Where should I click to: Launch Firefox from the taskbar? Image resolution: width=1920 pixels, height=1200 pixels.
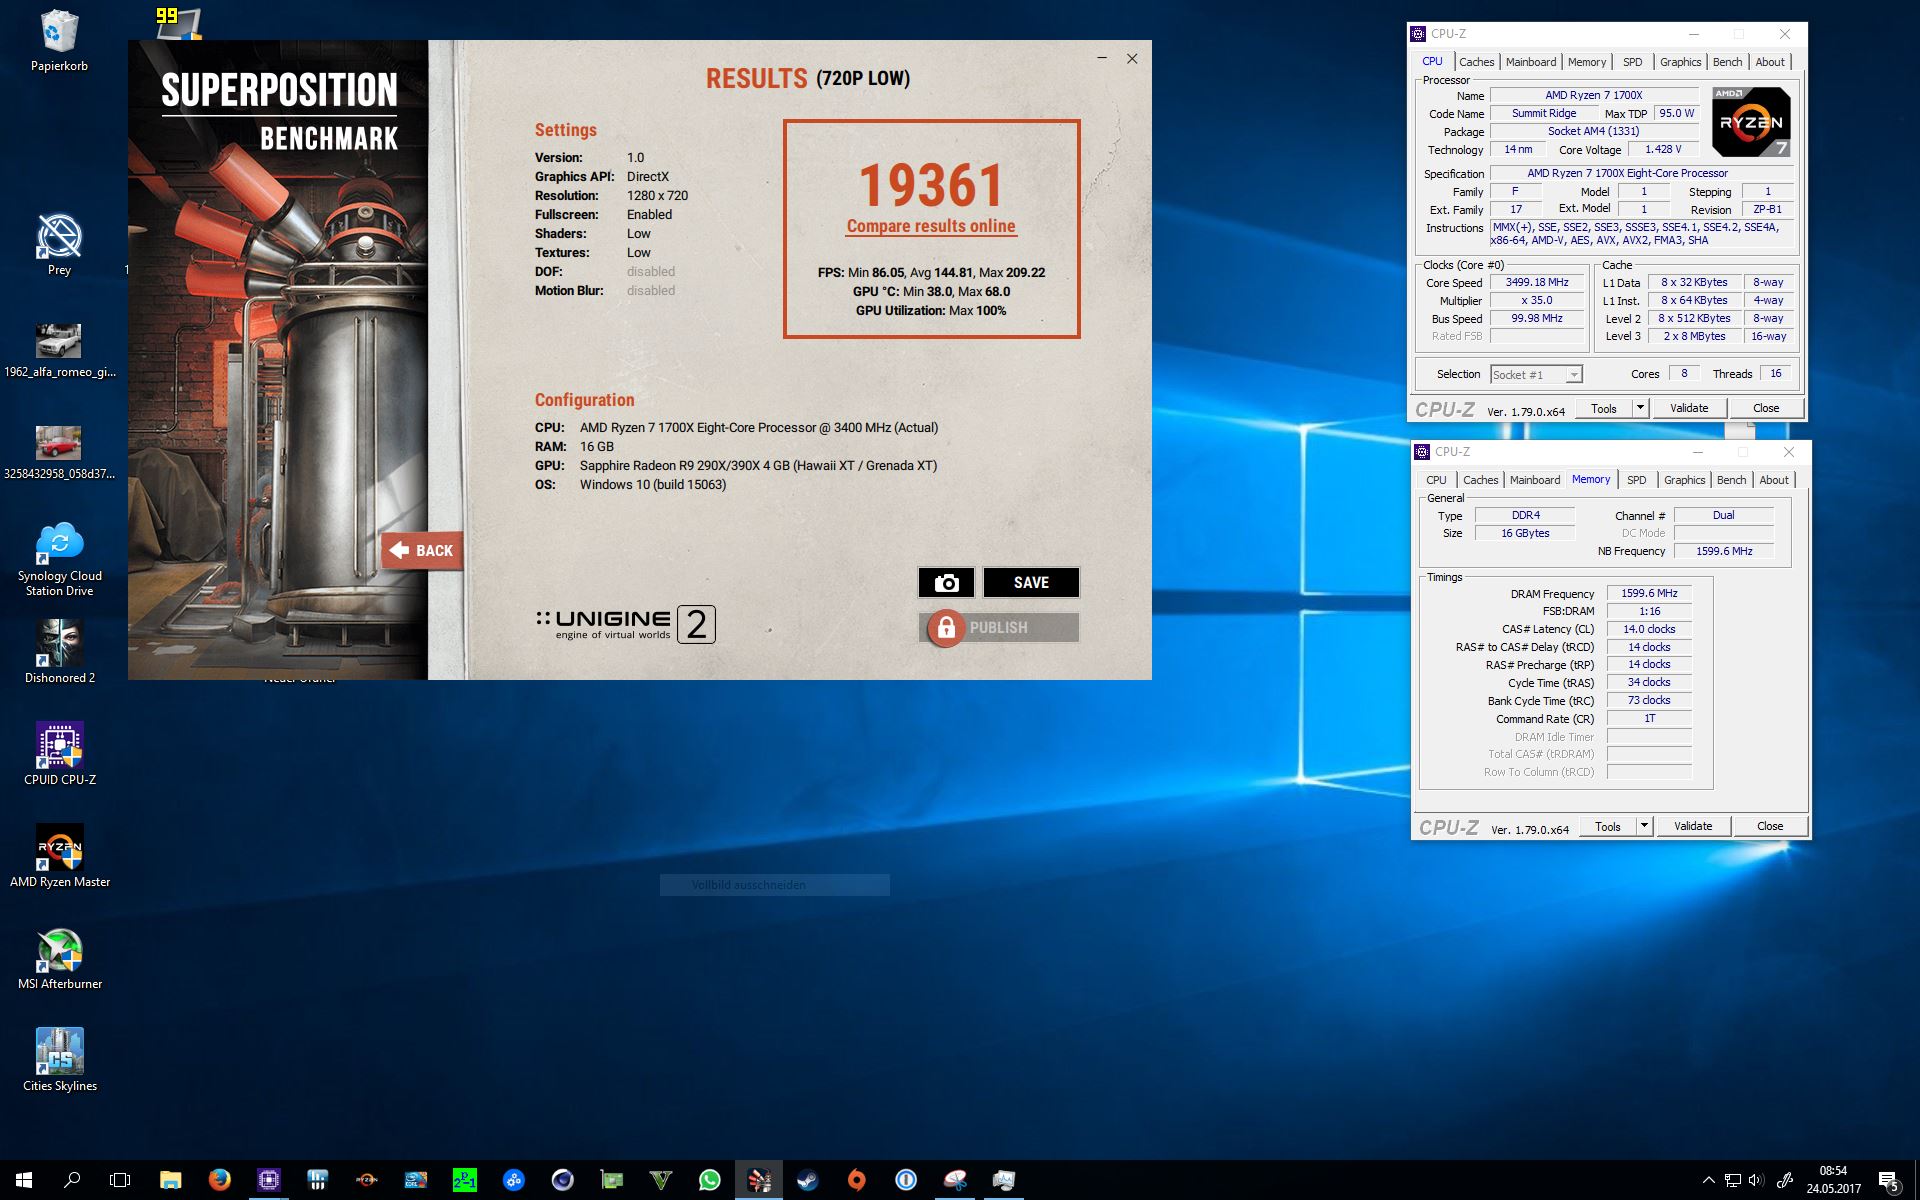click(x=219, y=1180)
